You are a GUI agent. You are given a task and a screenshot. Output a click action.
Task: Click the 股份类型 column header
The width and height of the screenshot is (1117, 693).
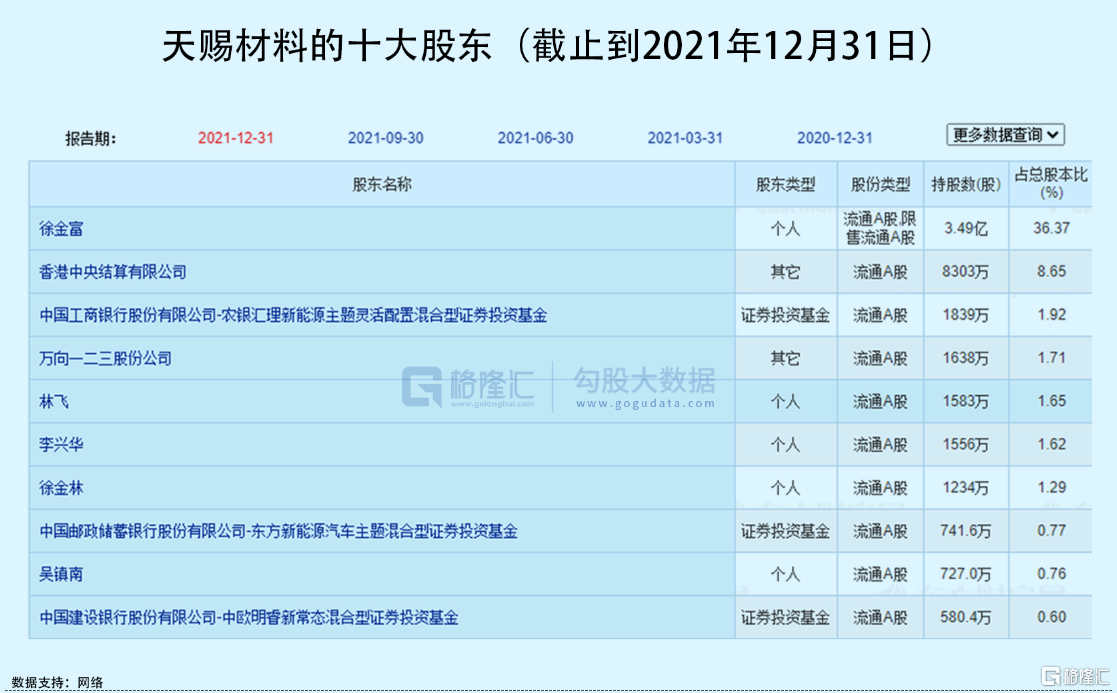click(880, 184)
